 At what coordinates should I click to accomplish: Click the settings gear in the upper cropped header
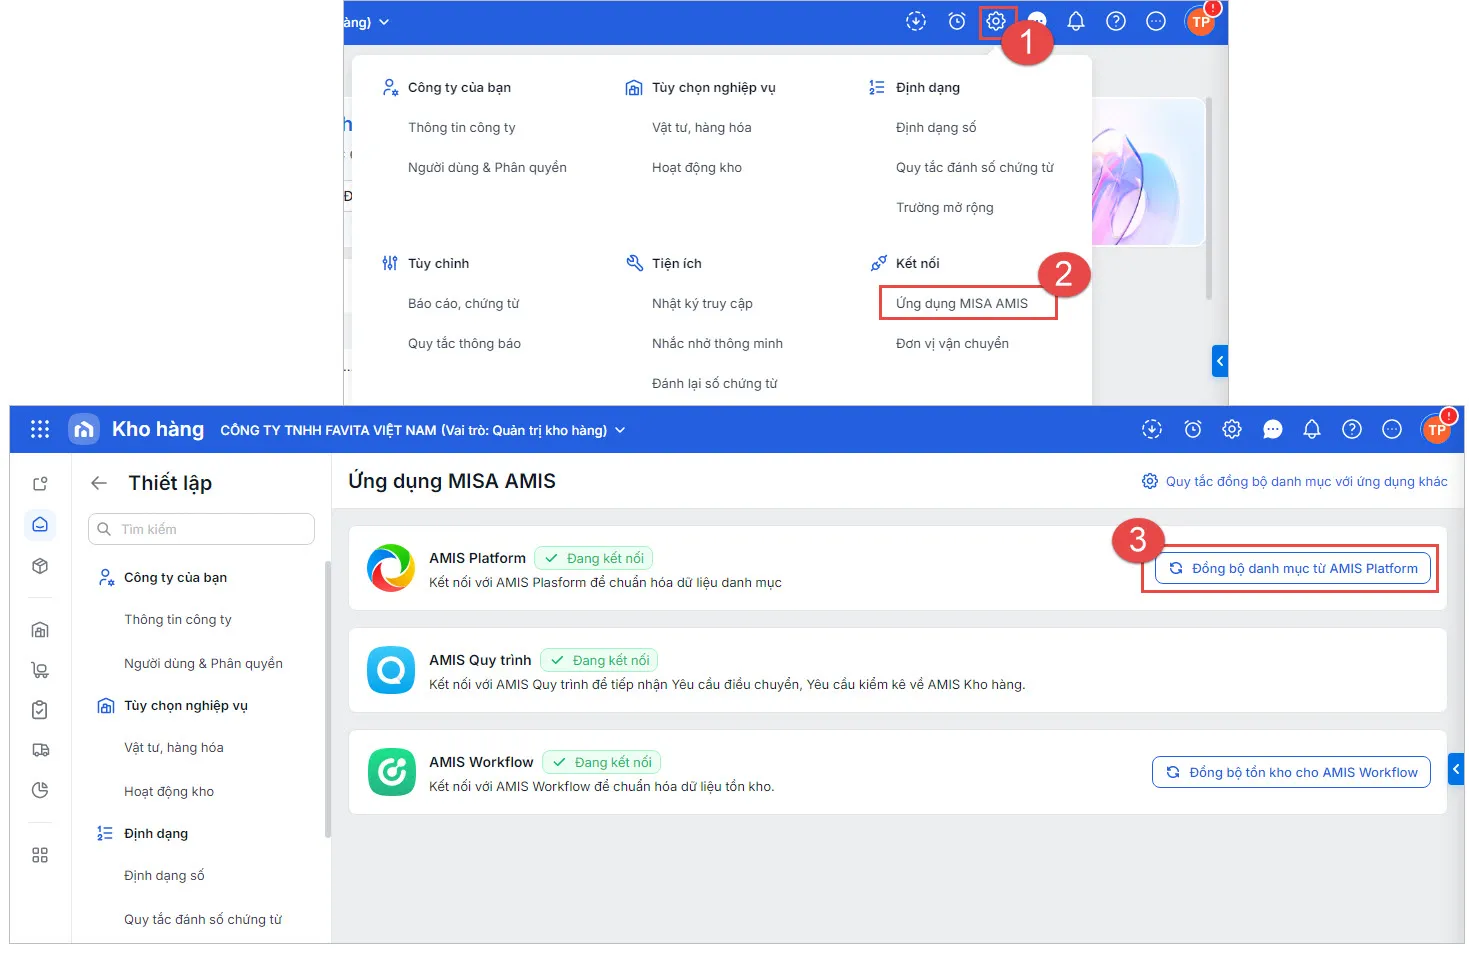pyautogui.click(x=996, y=21)
